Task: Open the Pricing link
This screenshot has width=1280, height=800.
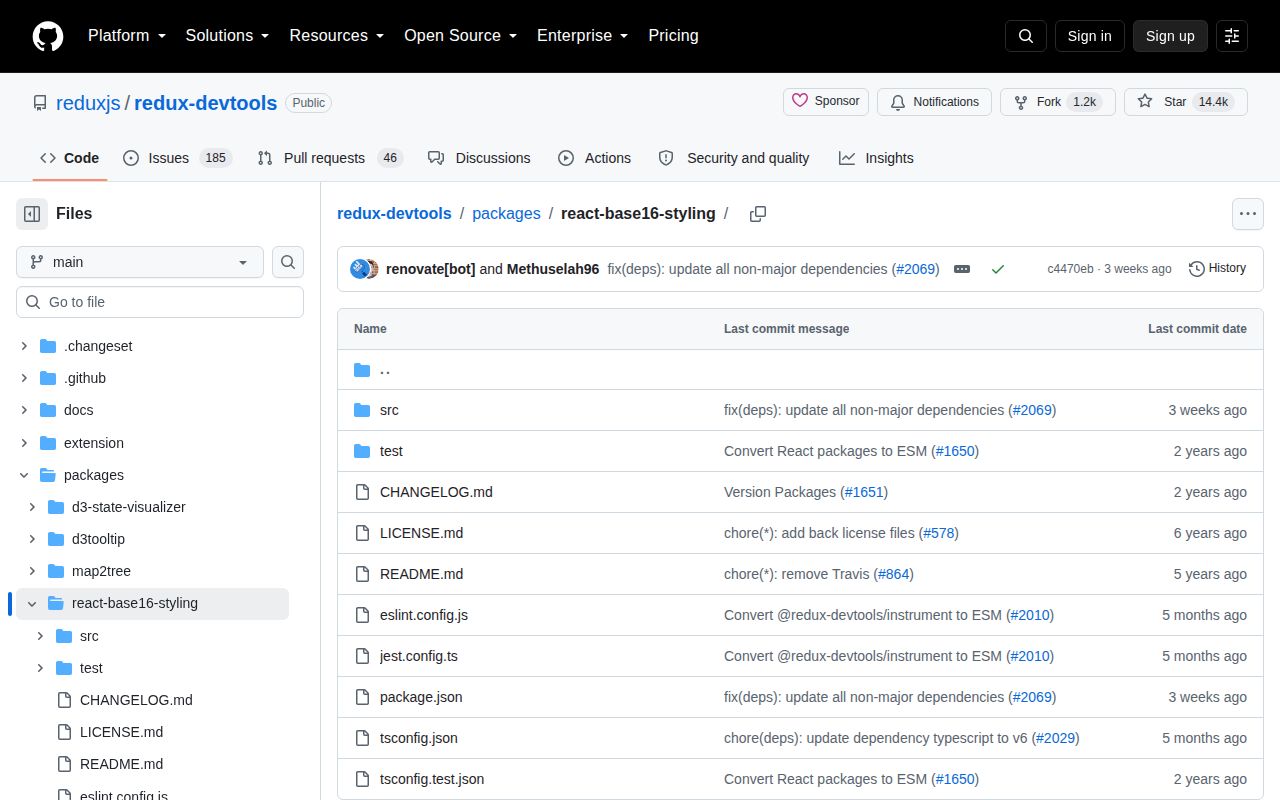Action: click(x=673, y=35)
